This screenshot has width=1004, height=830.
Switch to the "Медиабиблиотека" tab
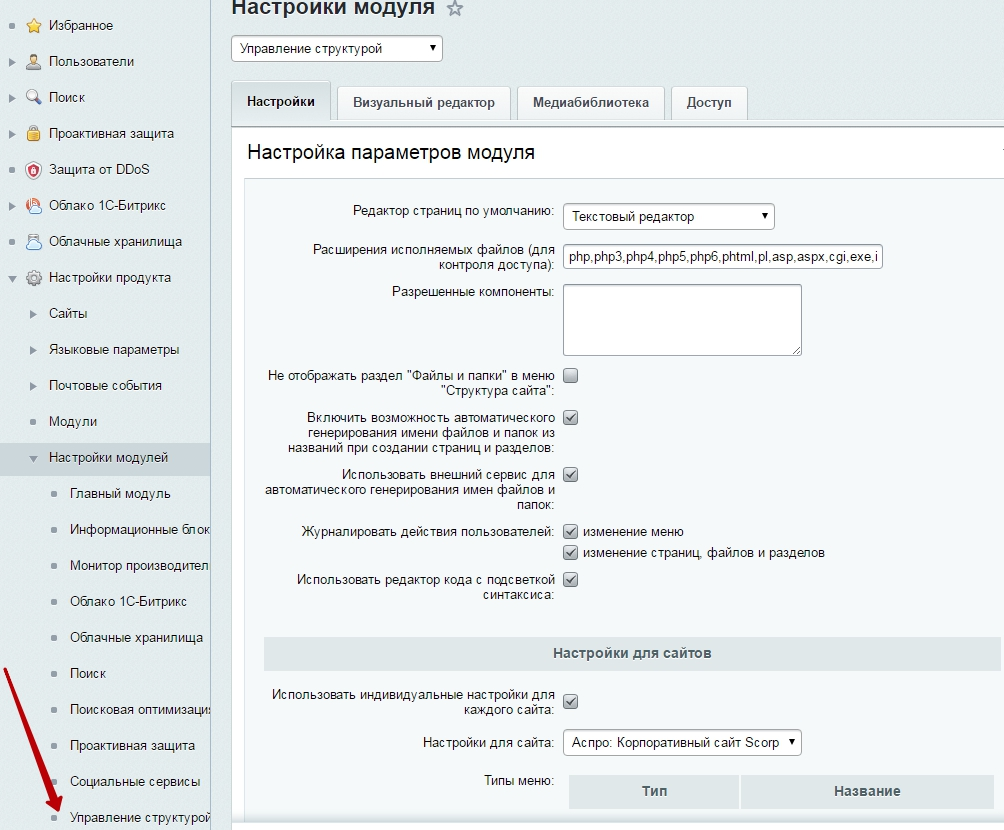coord(590,102)
